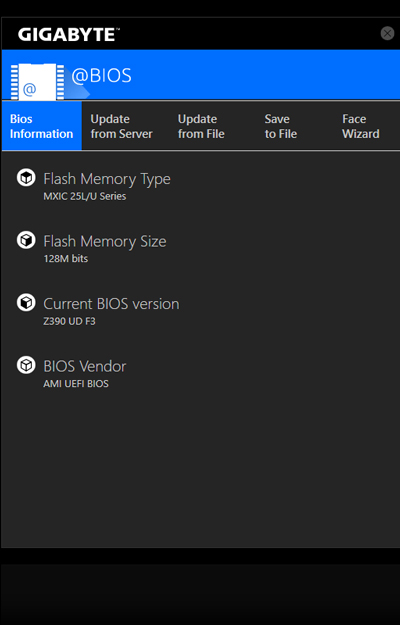Screen dimensions: 400x625
Task: Click the @BIOS chip icon in header
Action: point(37,82)
